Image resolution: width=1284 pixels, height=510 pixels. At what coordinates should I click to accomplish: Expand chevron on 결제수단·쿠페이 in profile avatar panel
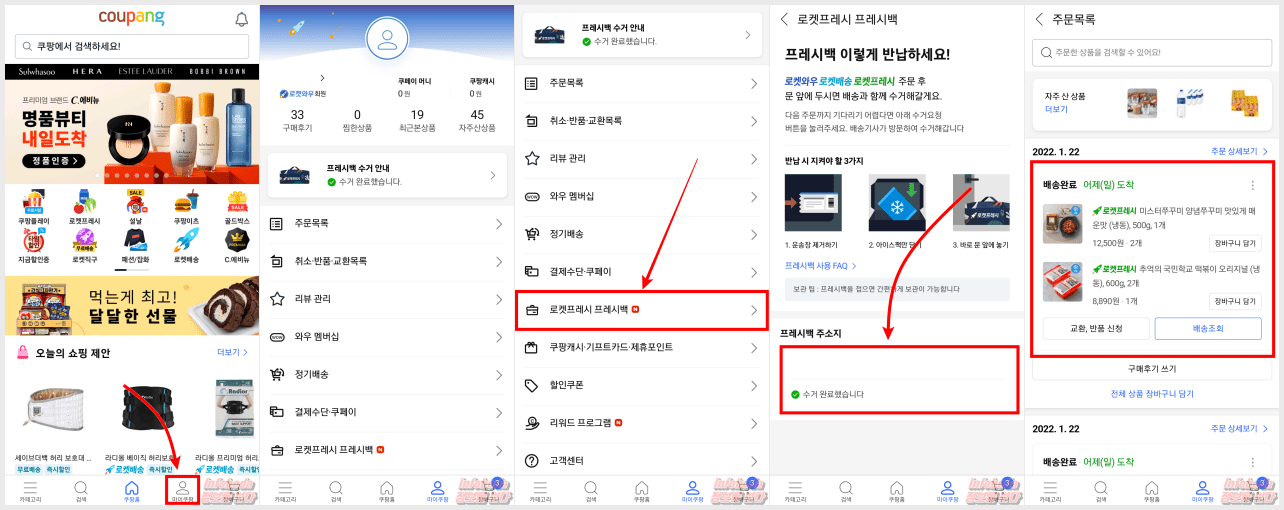coord(499,412)
